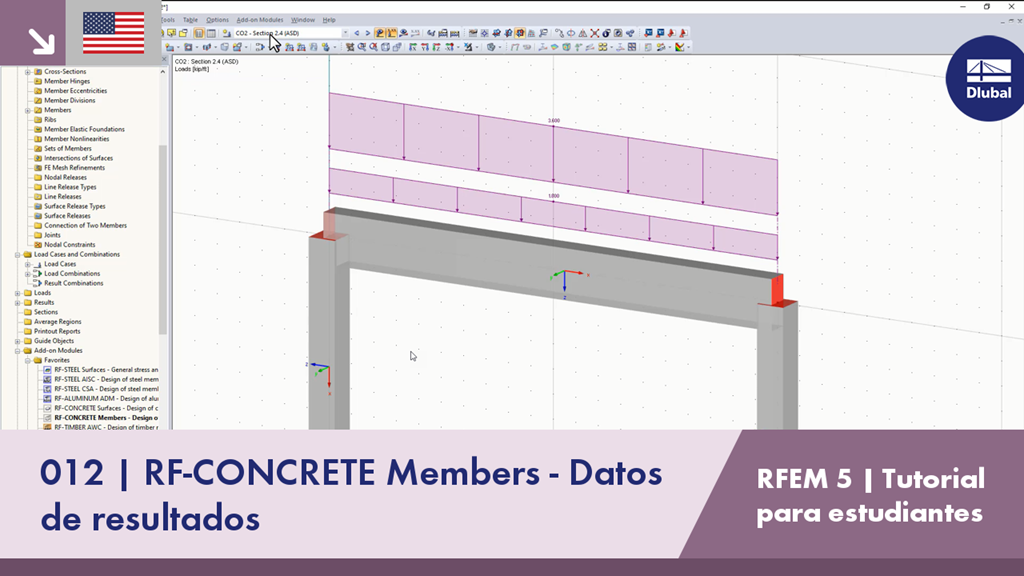Image resolution: width=1024 pixels, height=576 pixels.
Task: Open the Help menu
Action: pos(329,20)
